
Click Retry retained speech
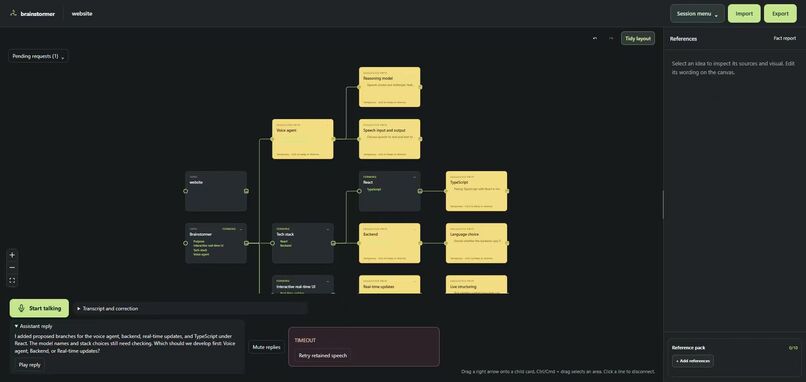pyautogui.click(x=323, y=355)
